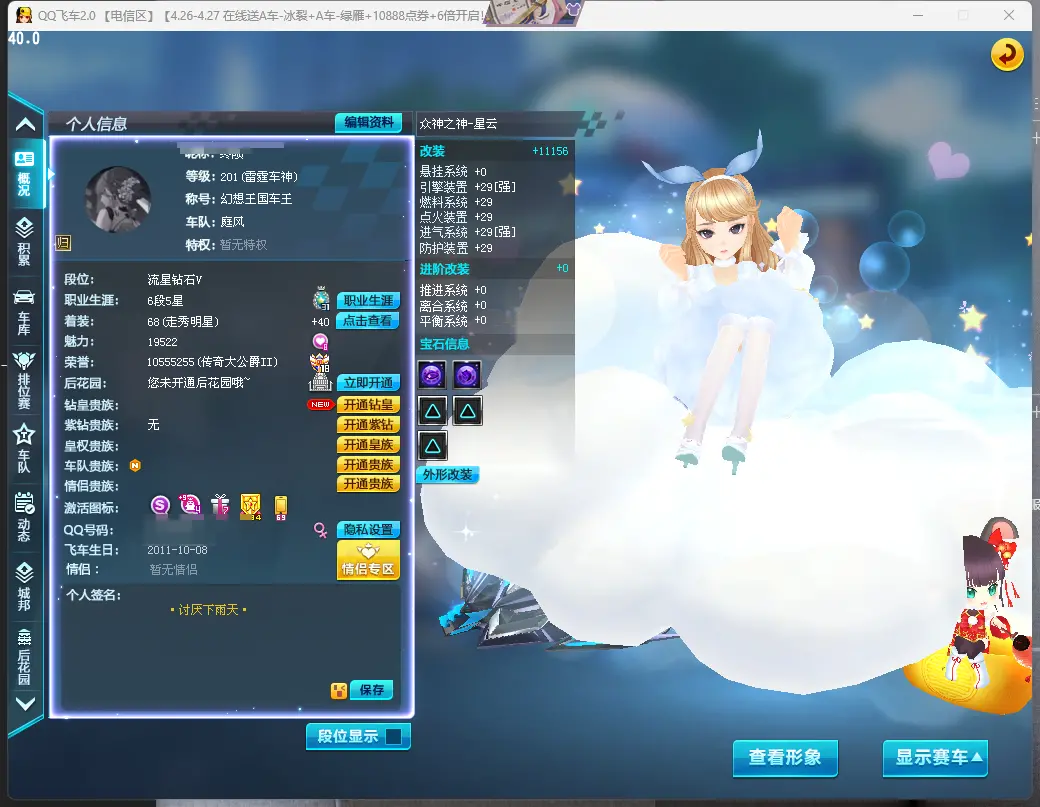This screenshot has width=1040, height=807.
Task: Click the charm value 19522
Action: click(x=162, y=341)
